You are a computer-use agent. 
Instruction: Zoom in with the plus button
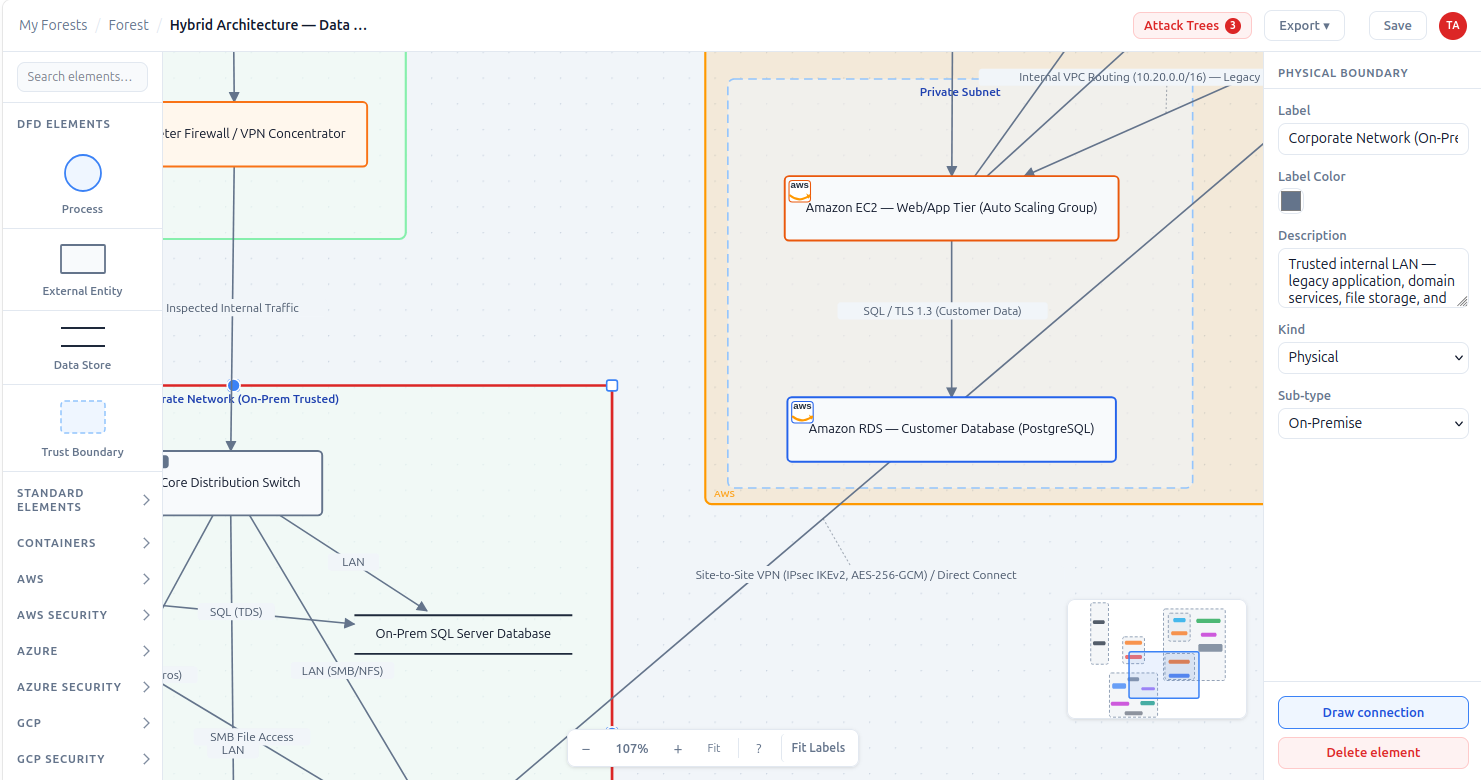pyautogui.click(x=678, y=748)
